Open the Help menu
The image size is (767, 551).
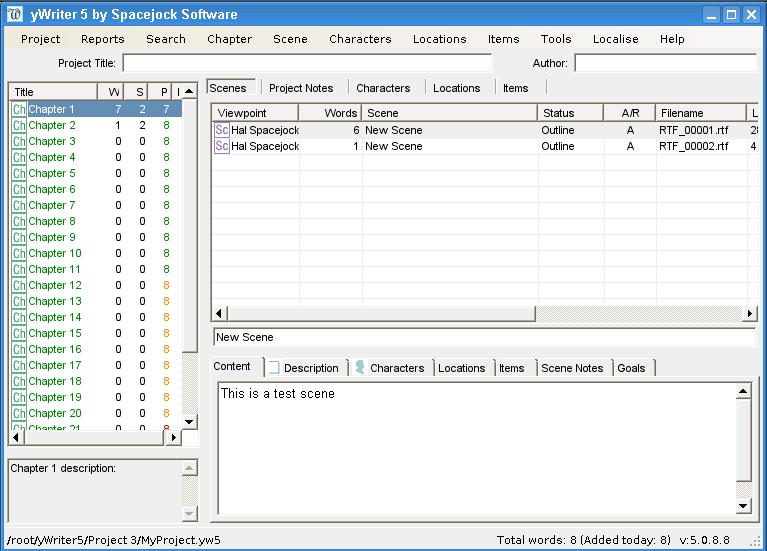pos(672,39)
